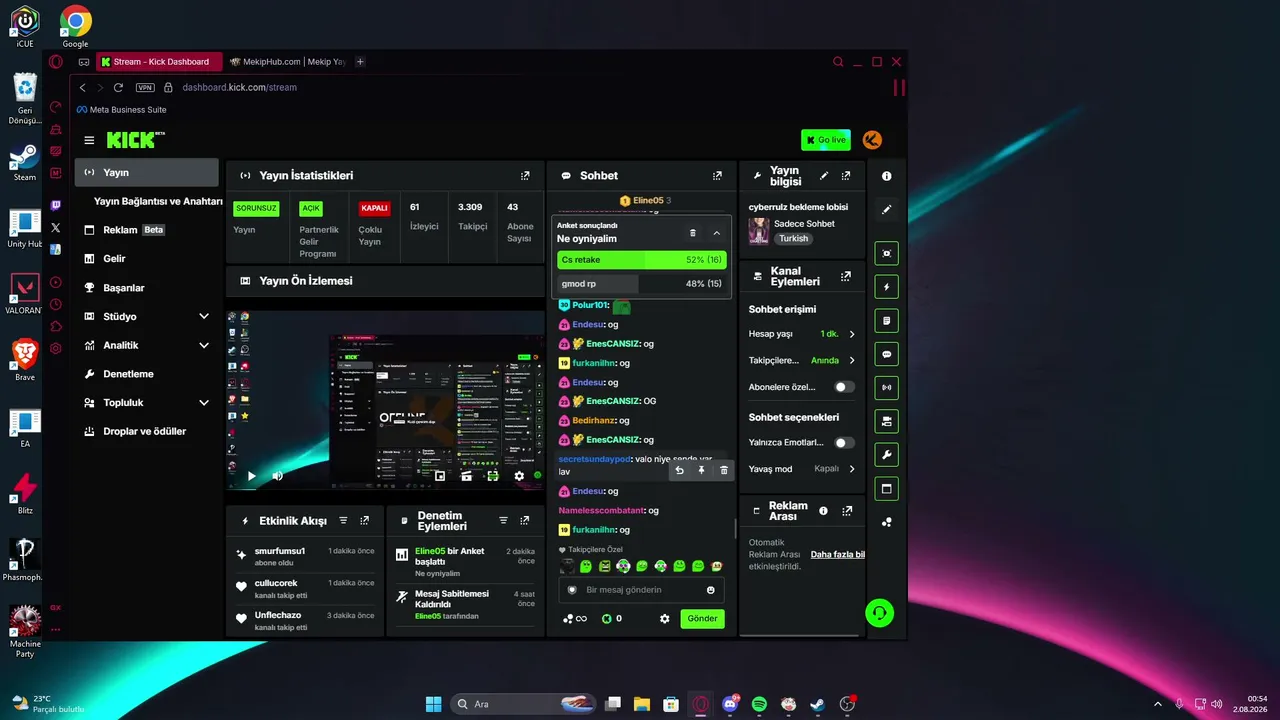
Task: Collapse the poll results box
Action: click(717, 233)
